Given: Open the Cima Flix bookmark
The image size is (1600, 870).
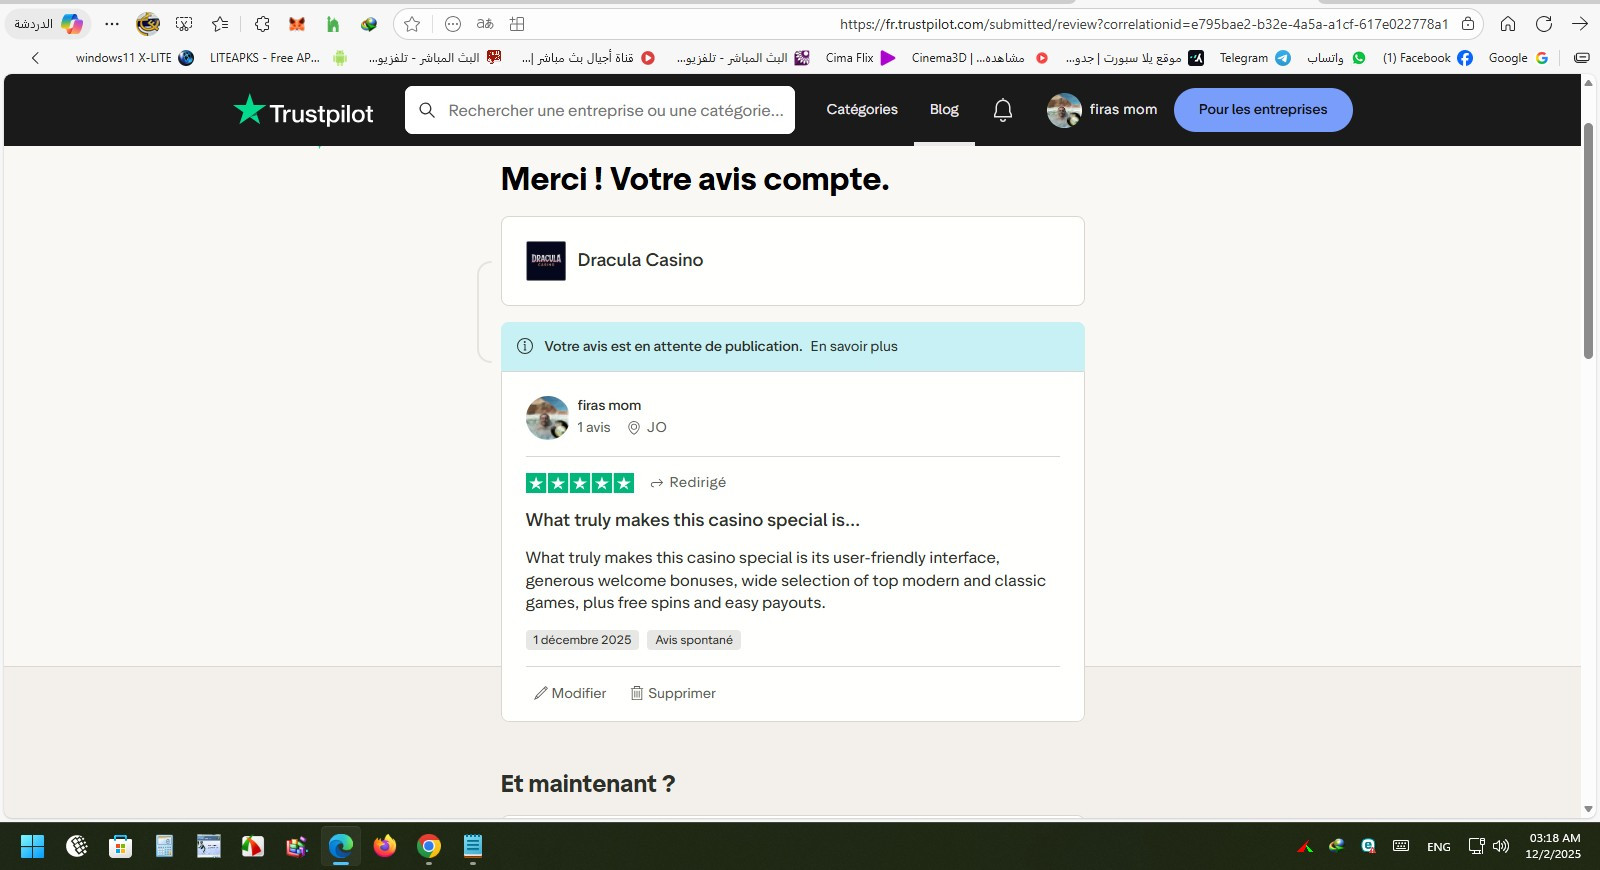Looking at the screenshot, I should (860, 58).
